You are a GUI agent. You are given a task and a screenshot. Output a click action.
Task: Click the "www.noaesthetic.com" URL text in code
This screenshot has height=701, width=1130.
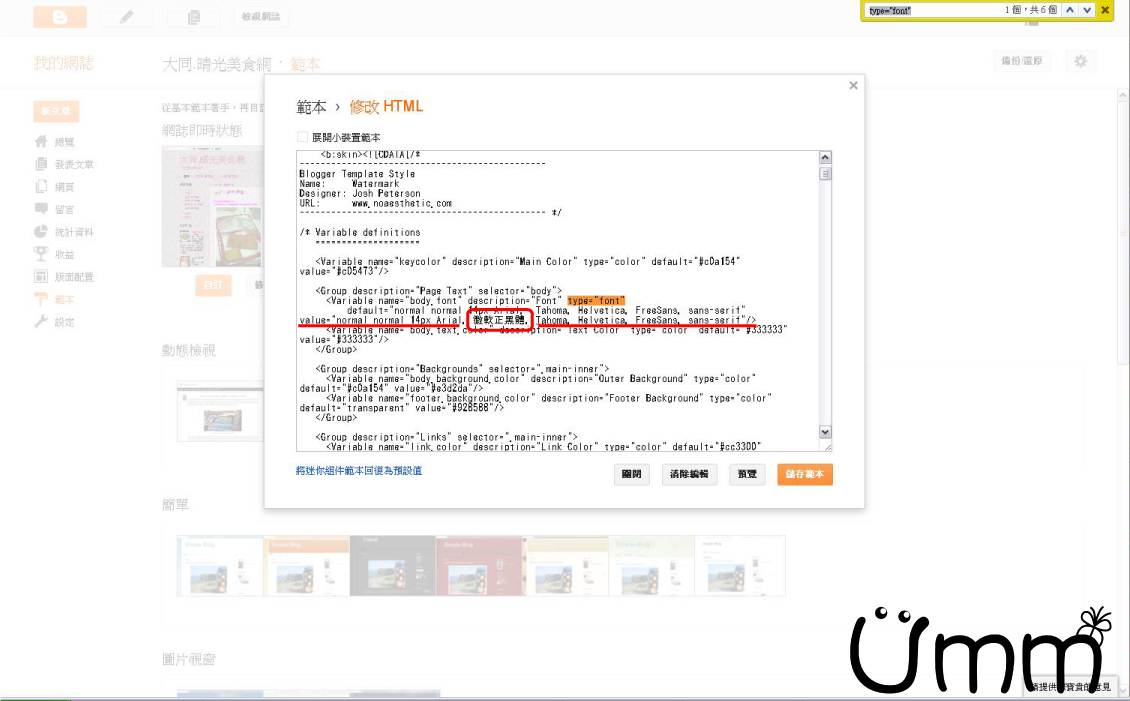tap(401, 203)
